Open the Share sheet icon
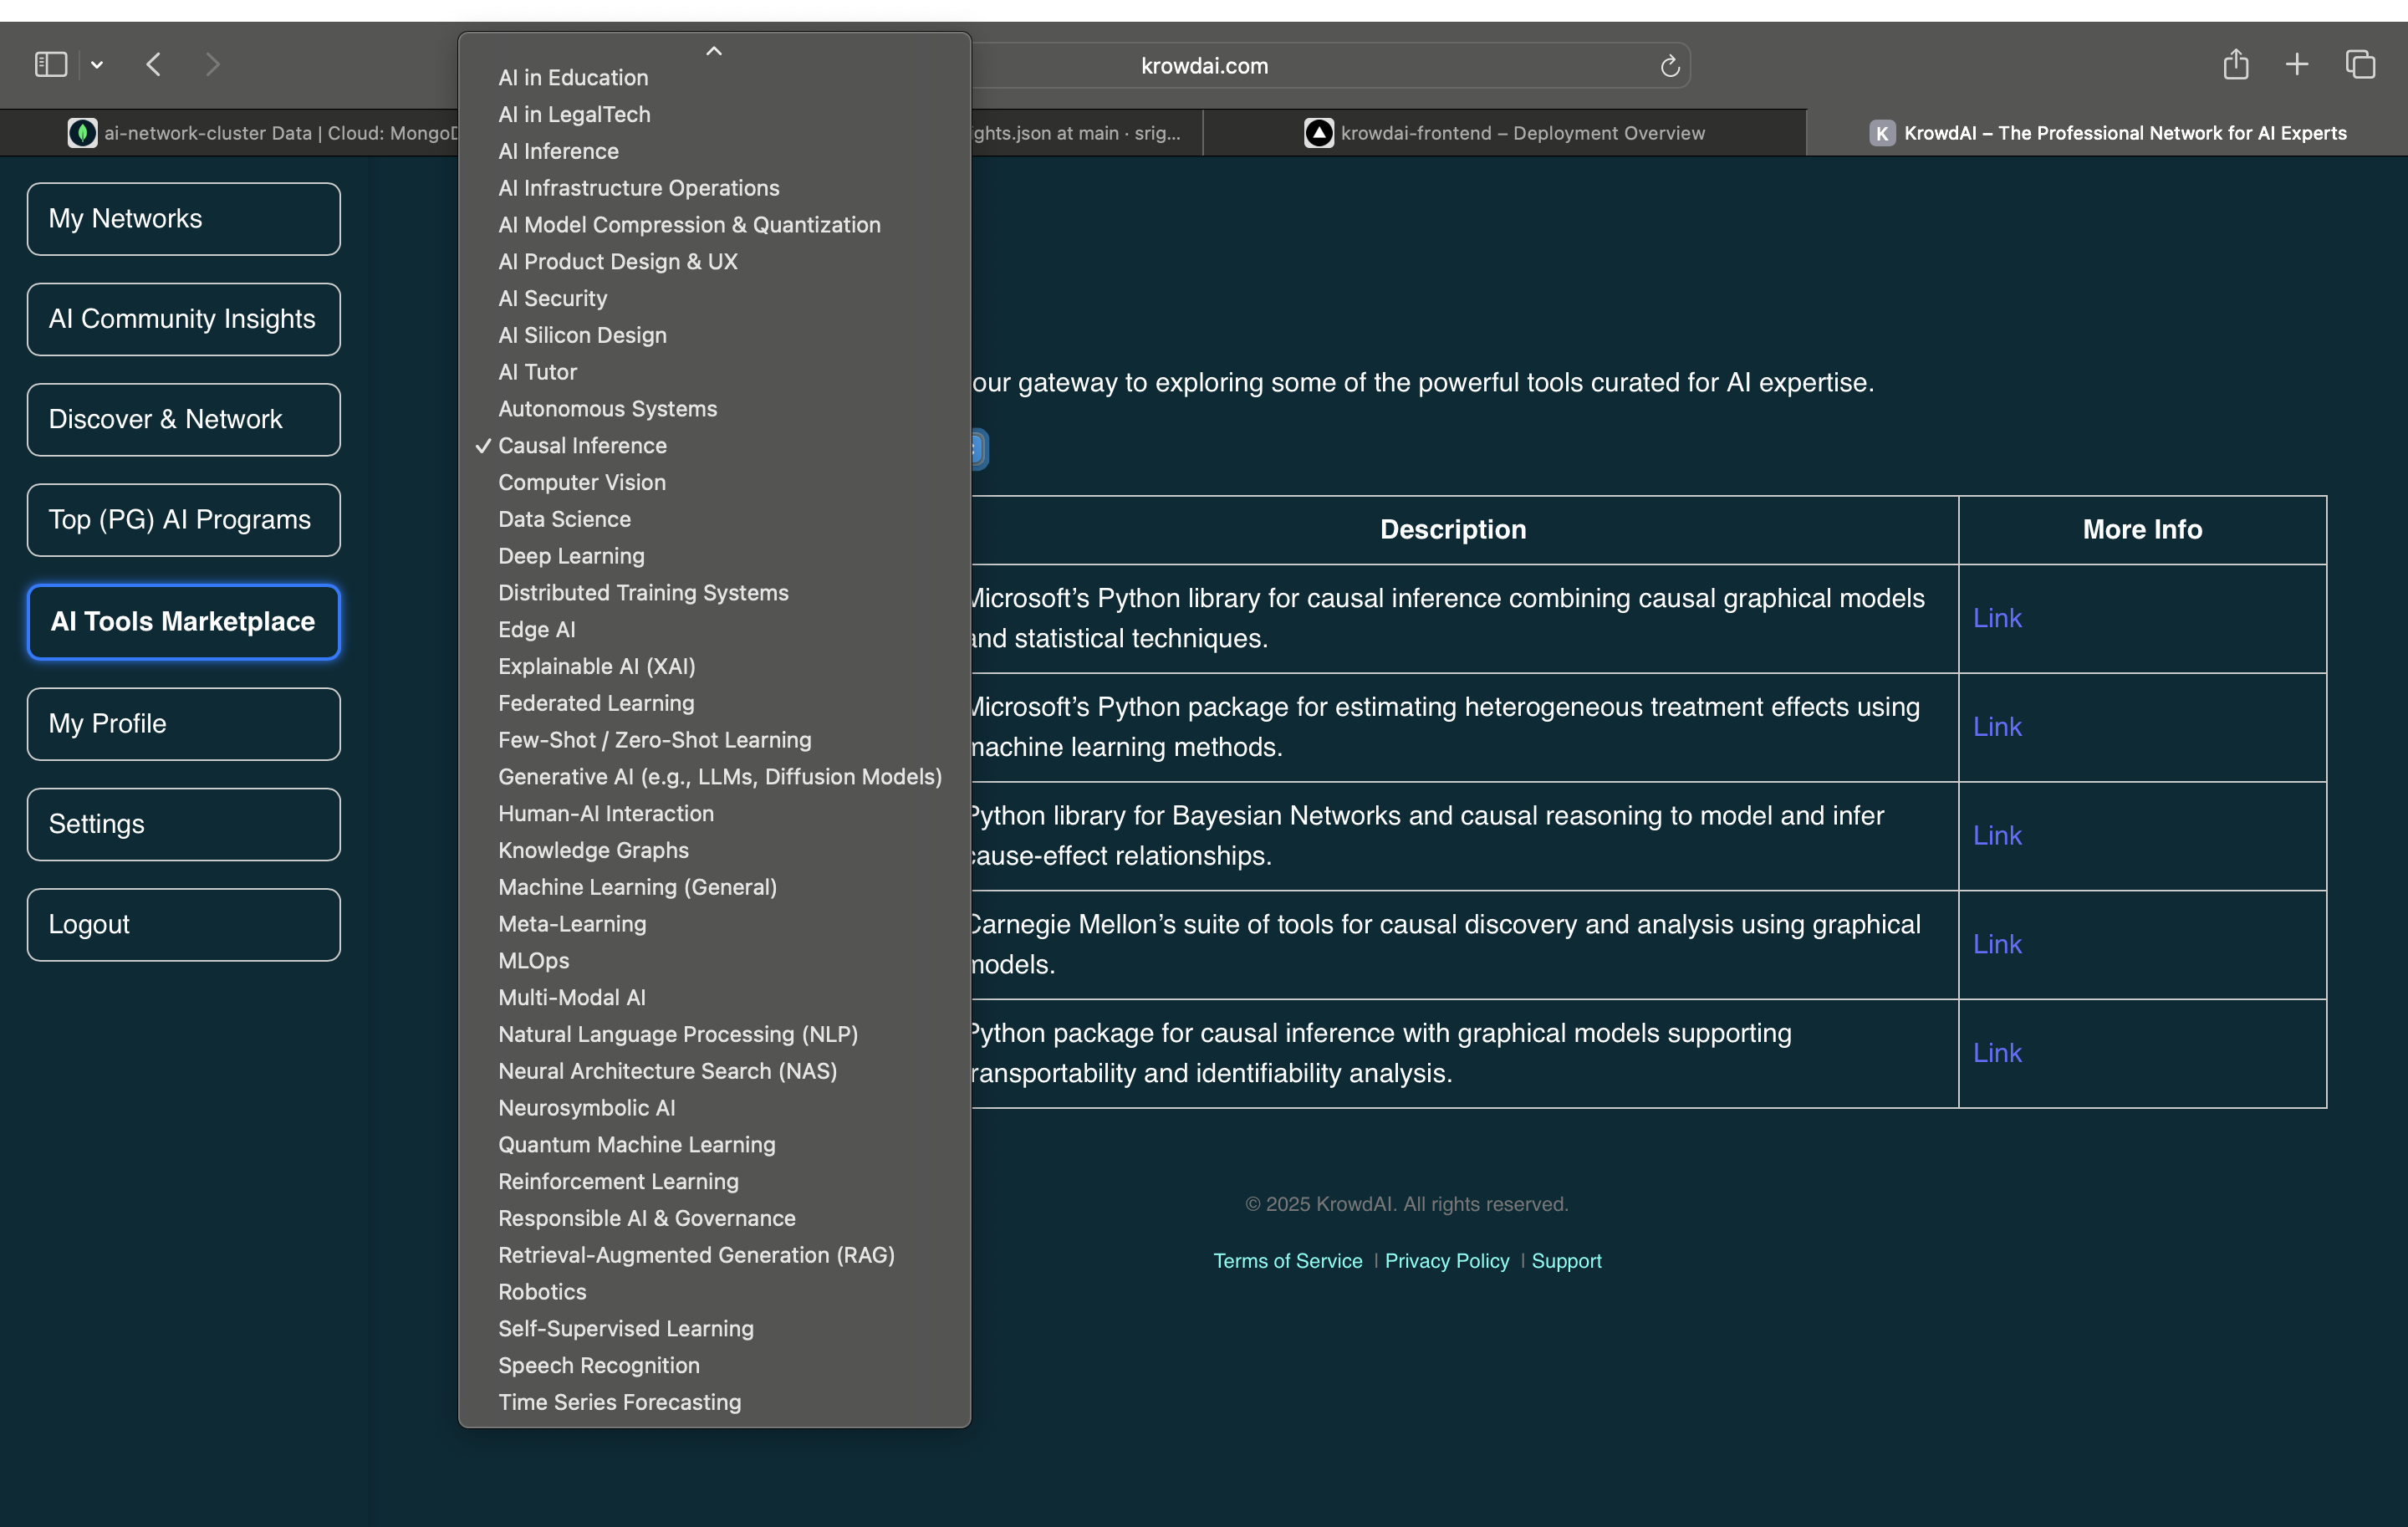This screenshot has width=2408, height=1527. [x=2236, y=65]
